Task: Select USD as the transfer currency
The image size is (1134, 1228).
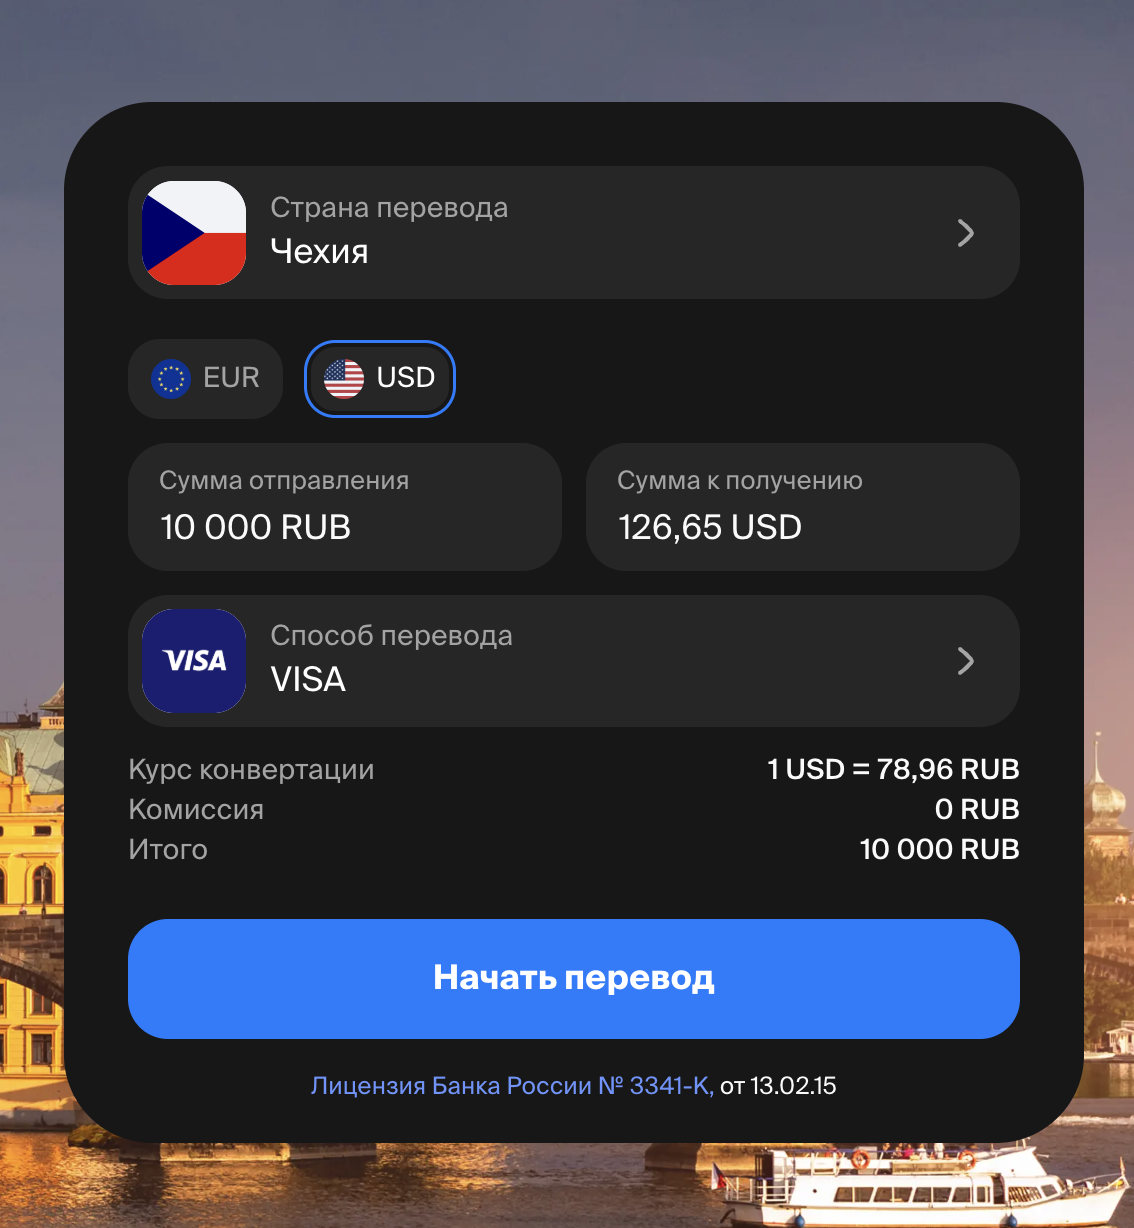Action: pyautogui.click(x=380, y=379)
